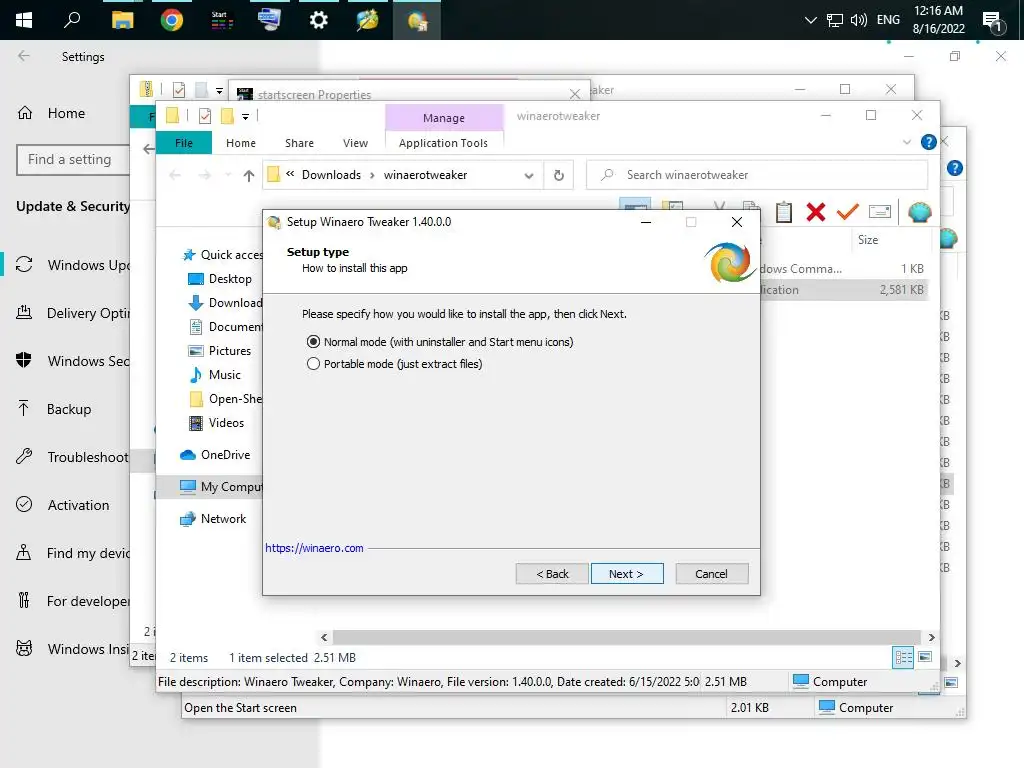1024x768 pixels.
Task: Open the View ribbon tab
Action: (355, 142)
